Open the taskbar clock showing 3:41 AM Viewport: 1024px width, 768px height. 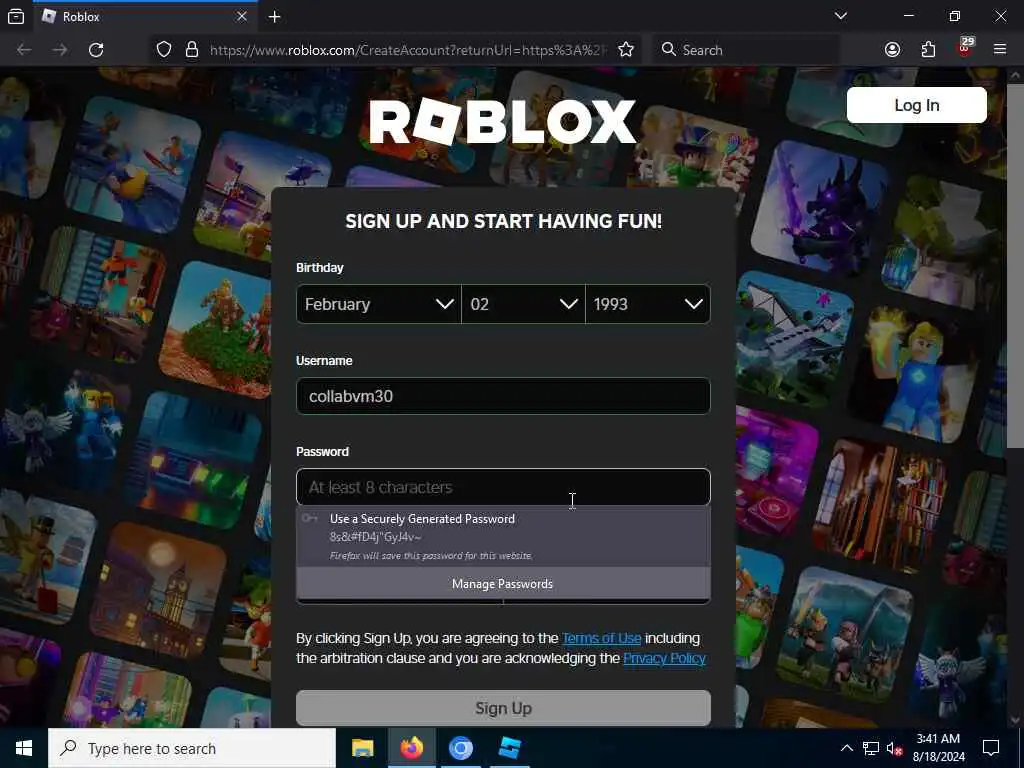click(938, 748)
